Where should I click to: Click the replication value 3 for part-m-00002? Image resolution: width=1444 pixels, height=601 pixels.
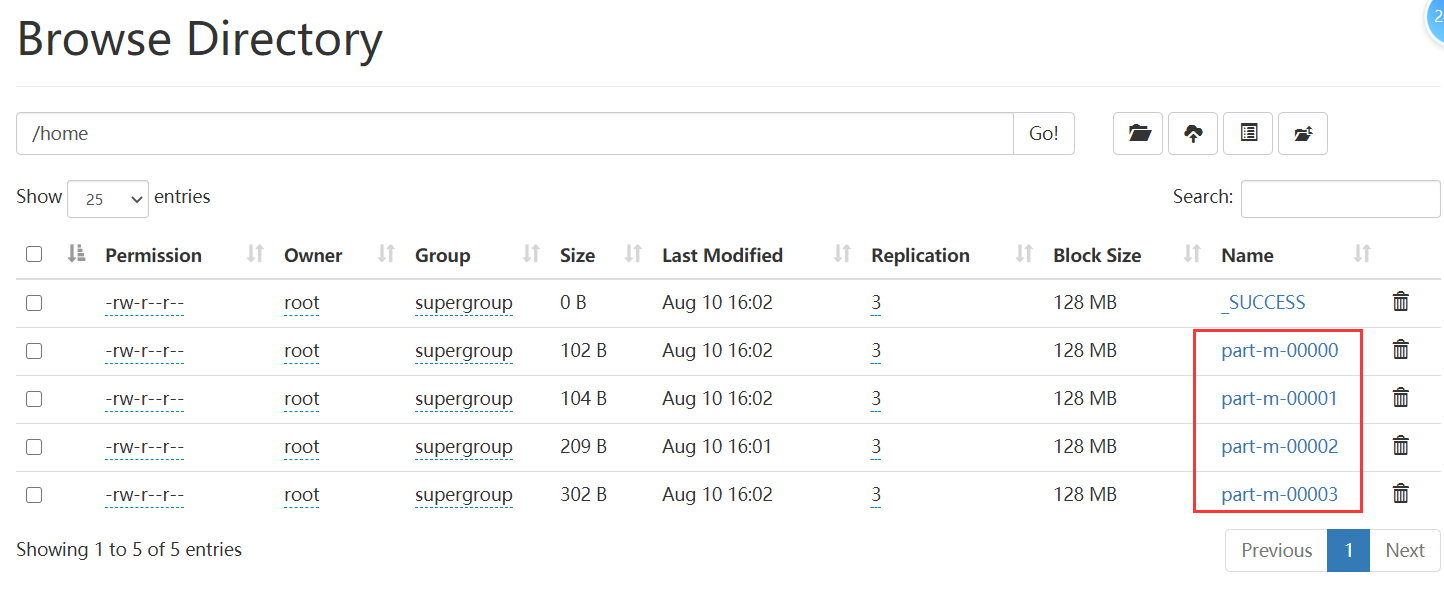[875, 447]
